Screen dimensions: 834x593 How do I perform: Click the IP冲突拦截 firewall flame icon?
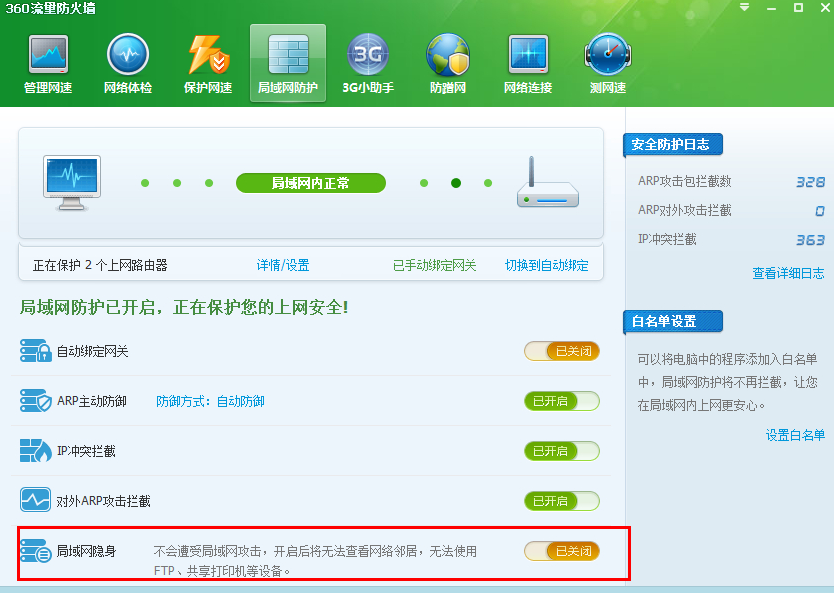click(x=36, y=450)
